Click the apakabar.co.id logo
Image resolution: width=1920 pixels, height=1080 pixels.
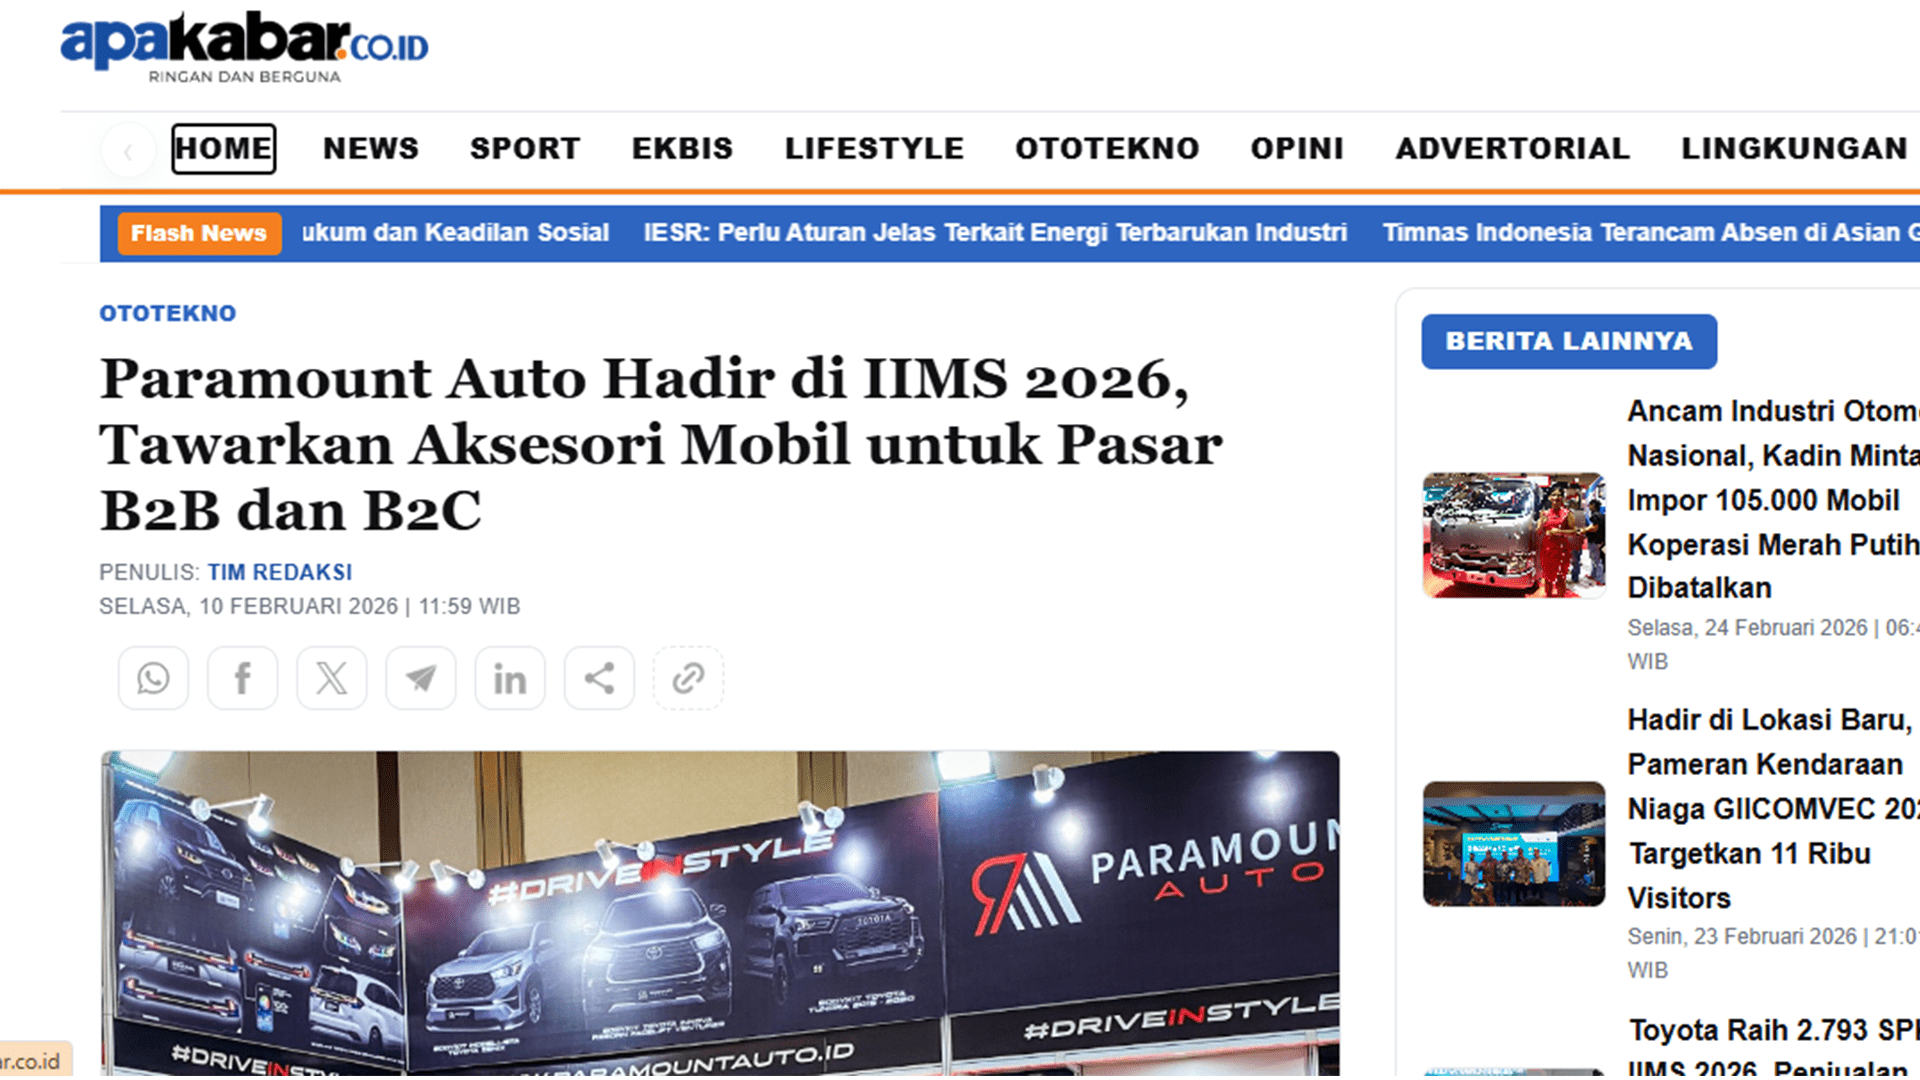(244, 47)
